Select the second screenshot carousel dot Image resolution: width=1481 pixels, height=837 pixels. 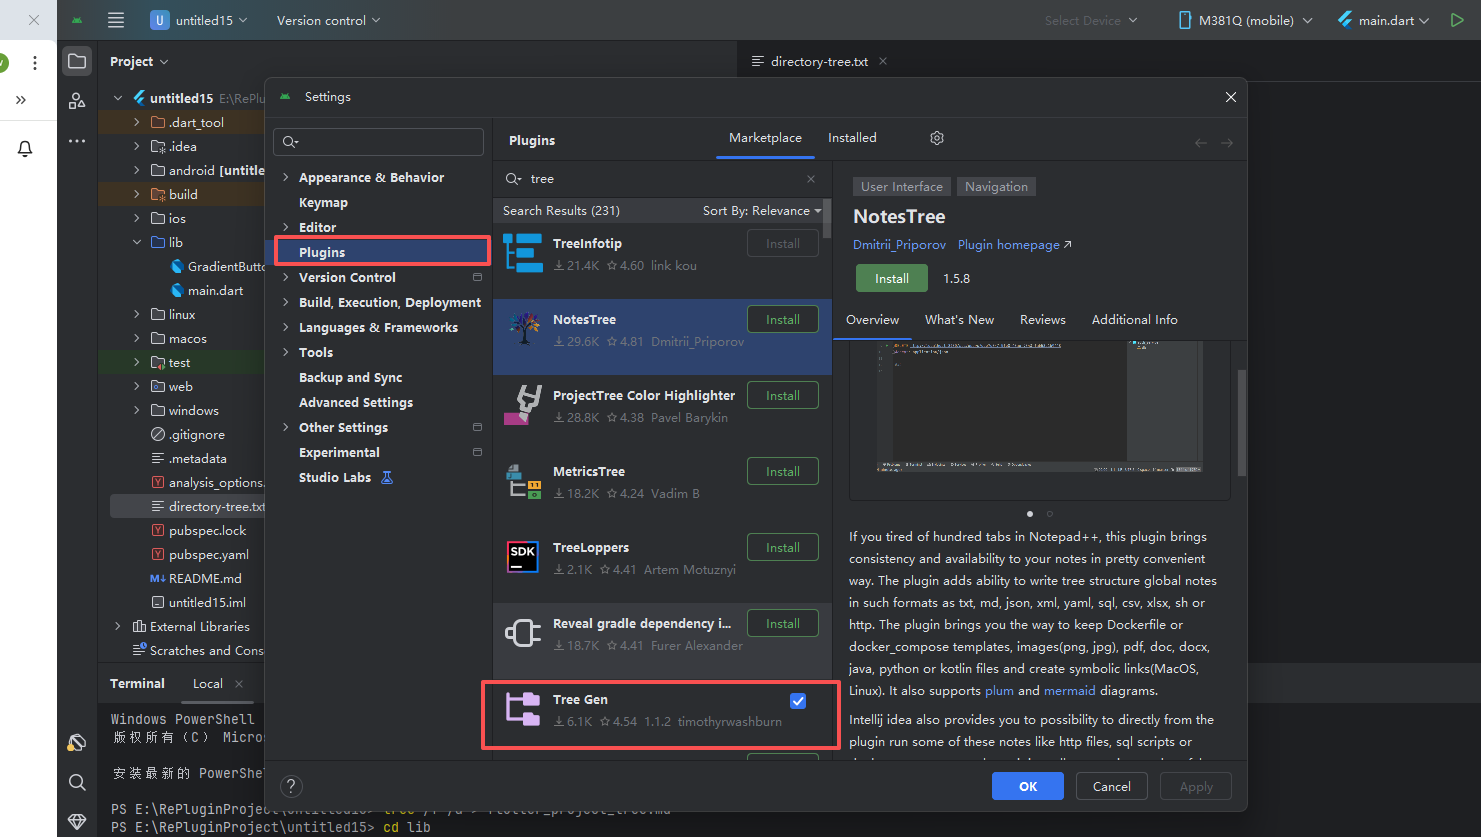click(x=1050, y=514)
